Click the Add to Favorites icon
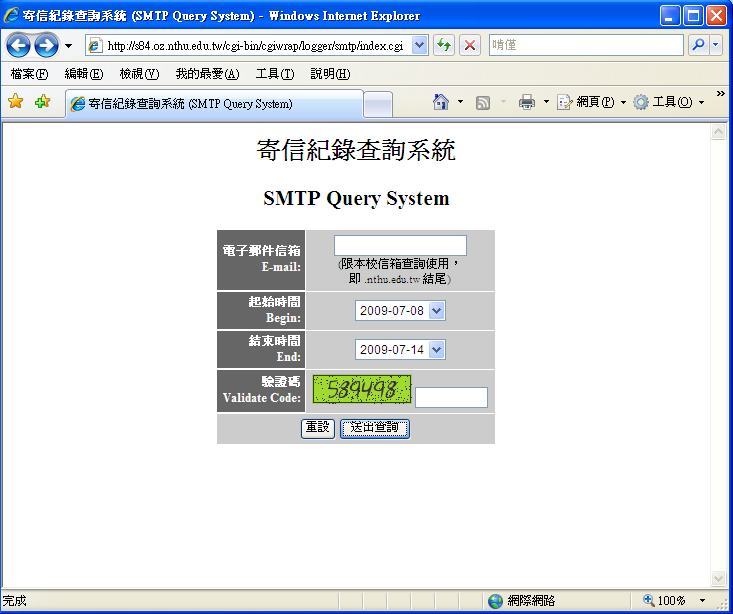The image size is (733, 614). coord(42,102)
